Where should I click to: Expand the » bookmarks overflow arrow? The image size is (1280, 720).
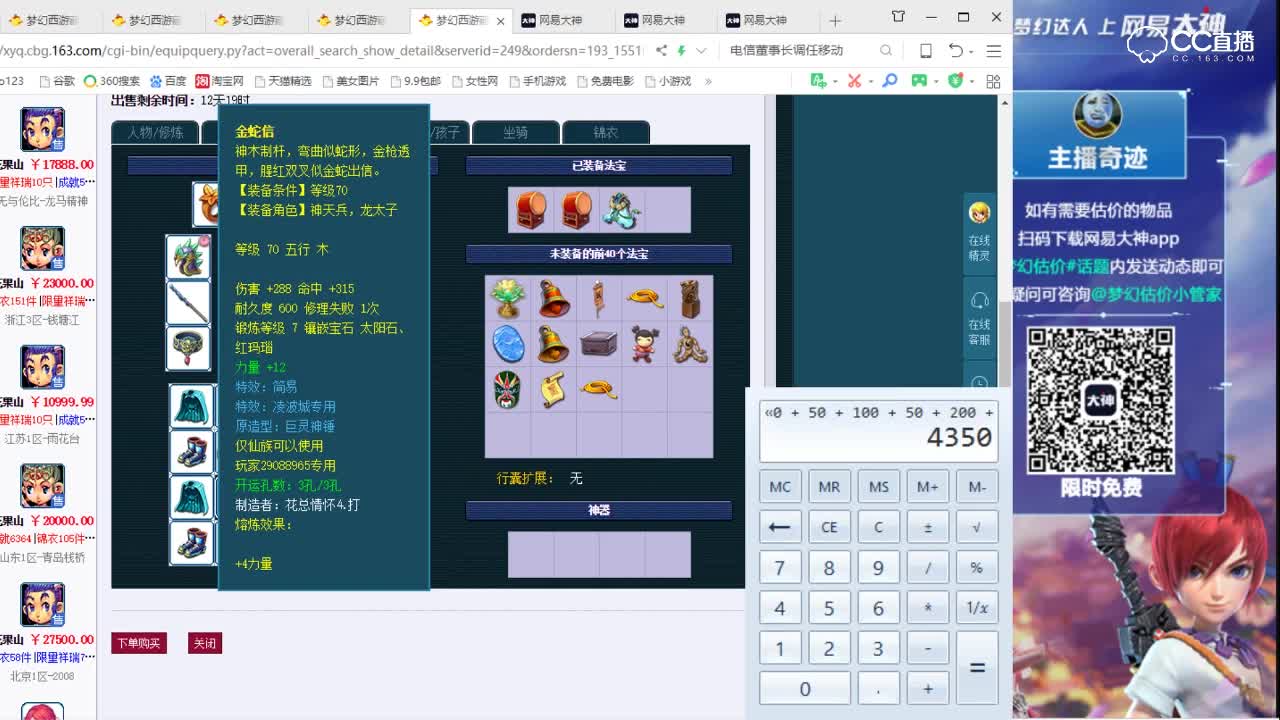tap(707, 81)
